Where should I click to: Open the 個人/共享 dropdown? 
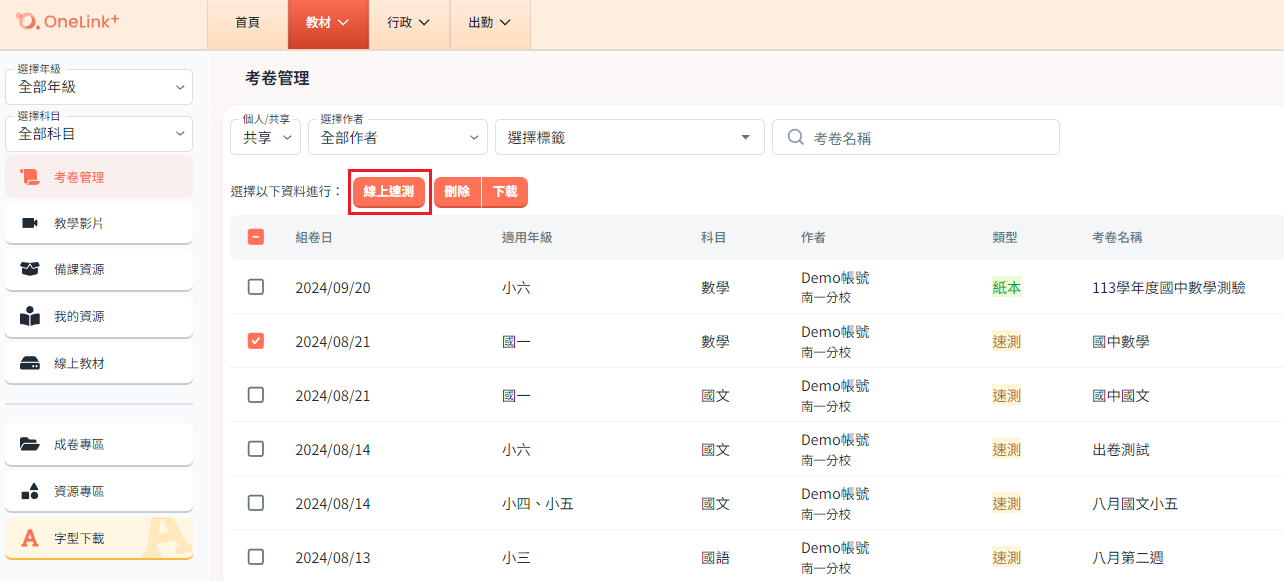[265, 137]
